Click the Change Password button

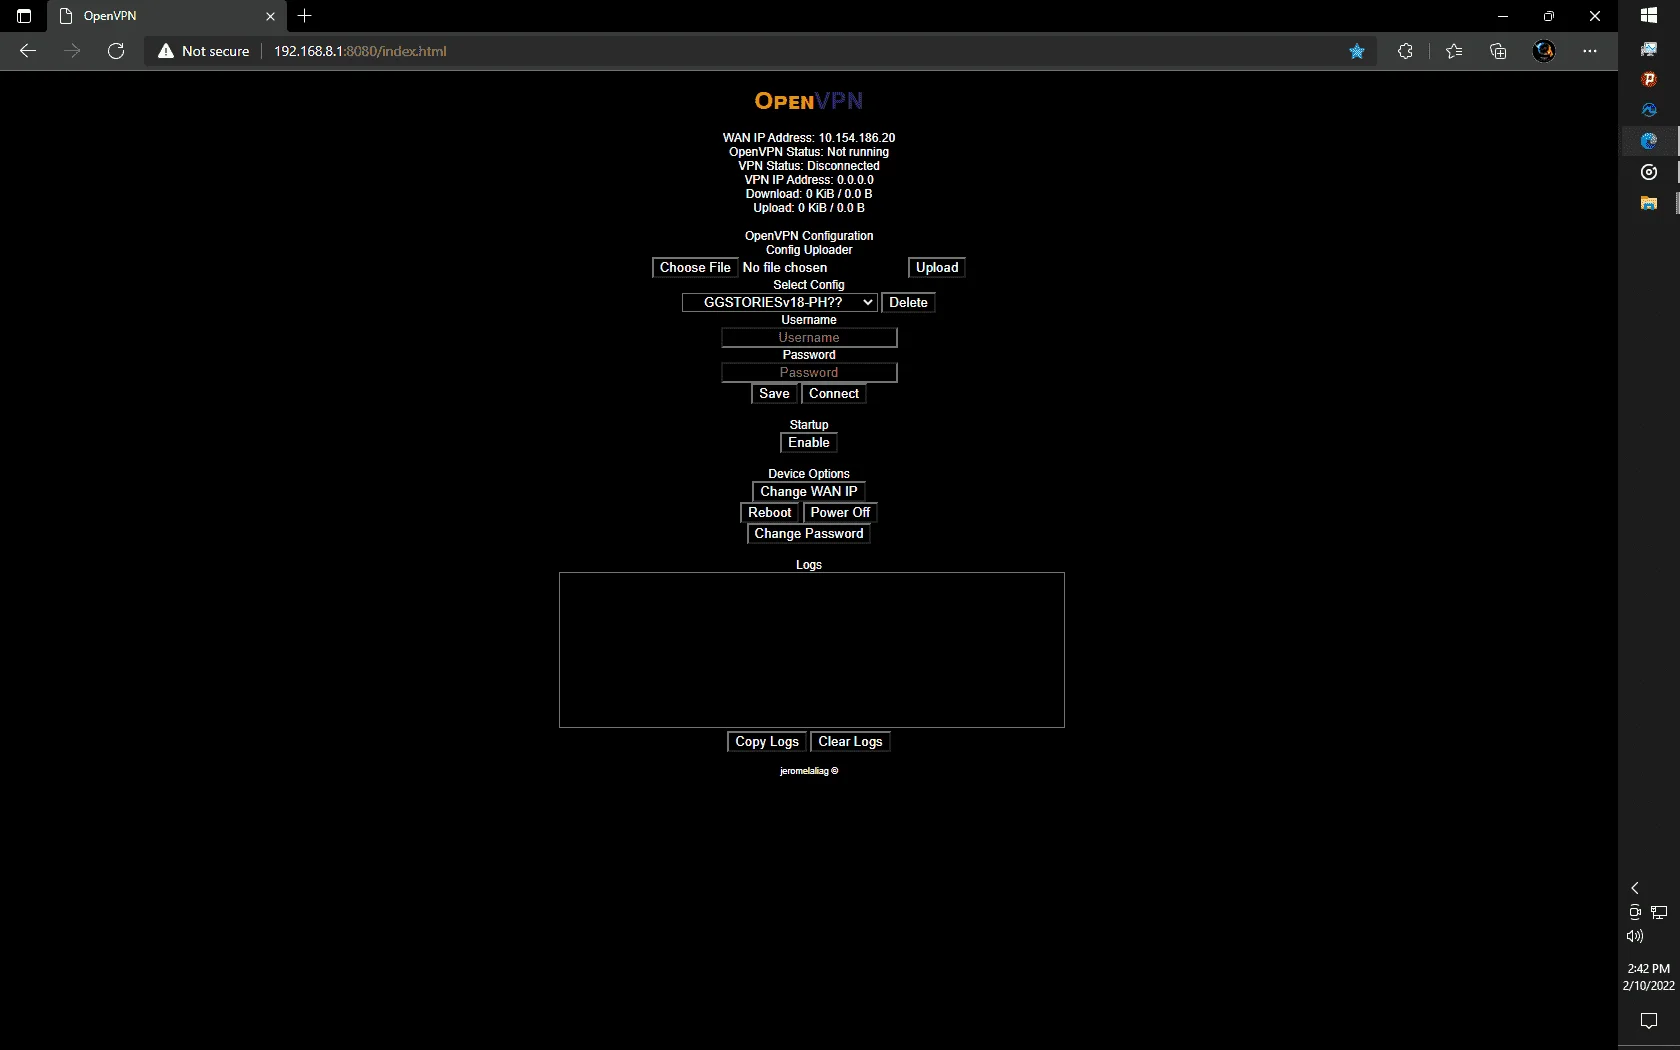(809, 534)
